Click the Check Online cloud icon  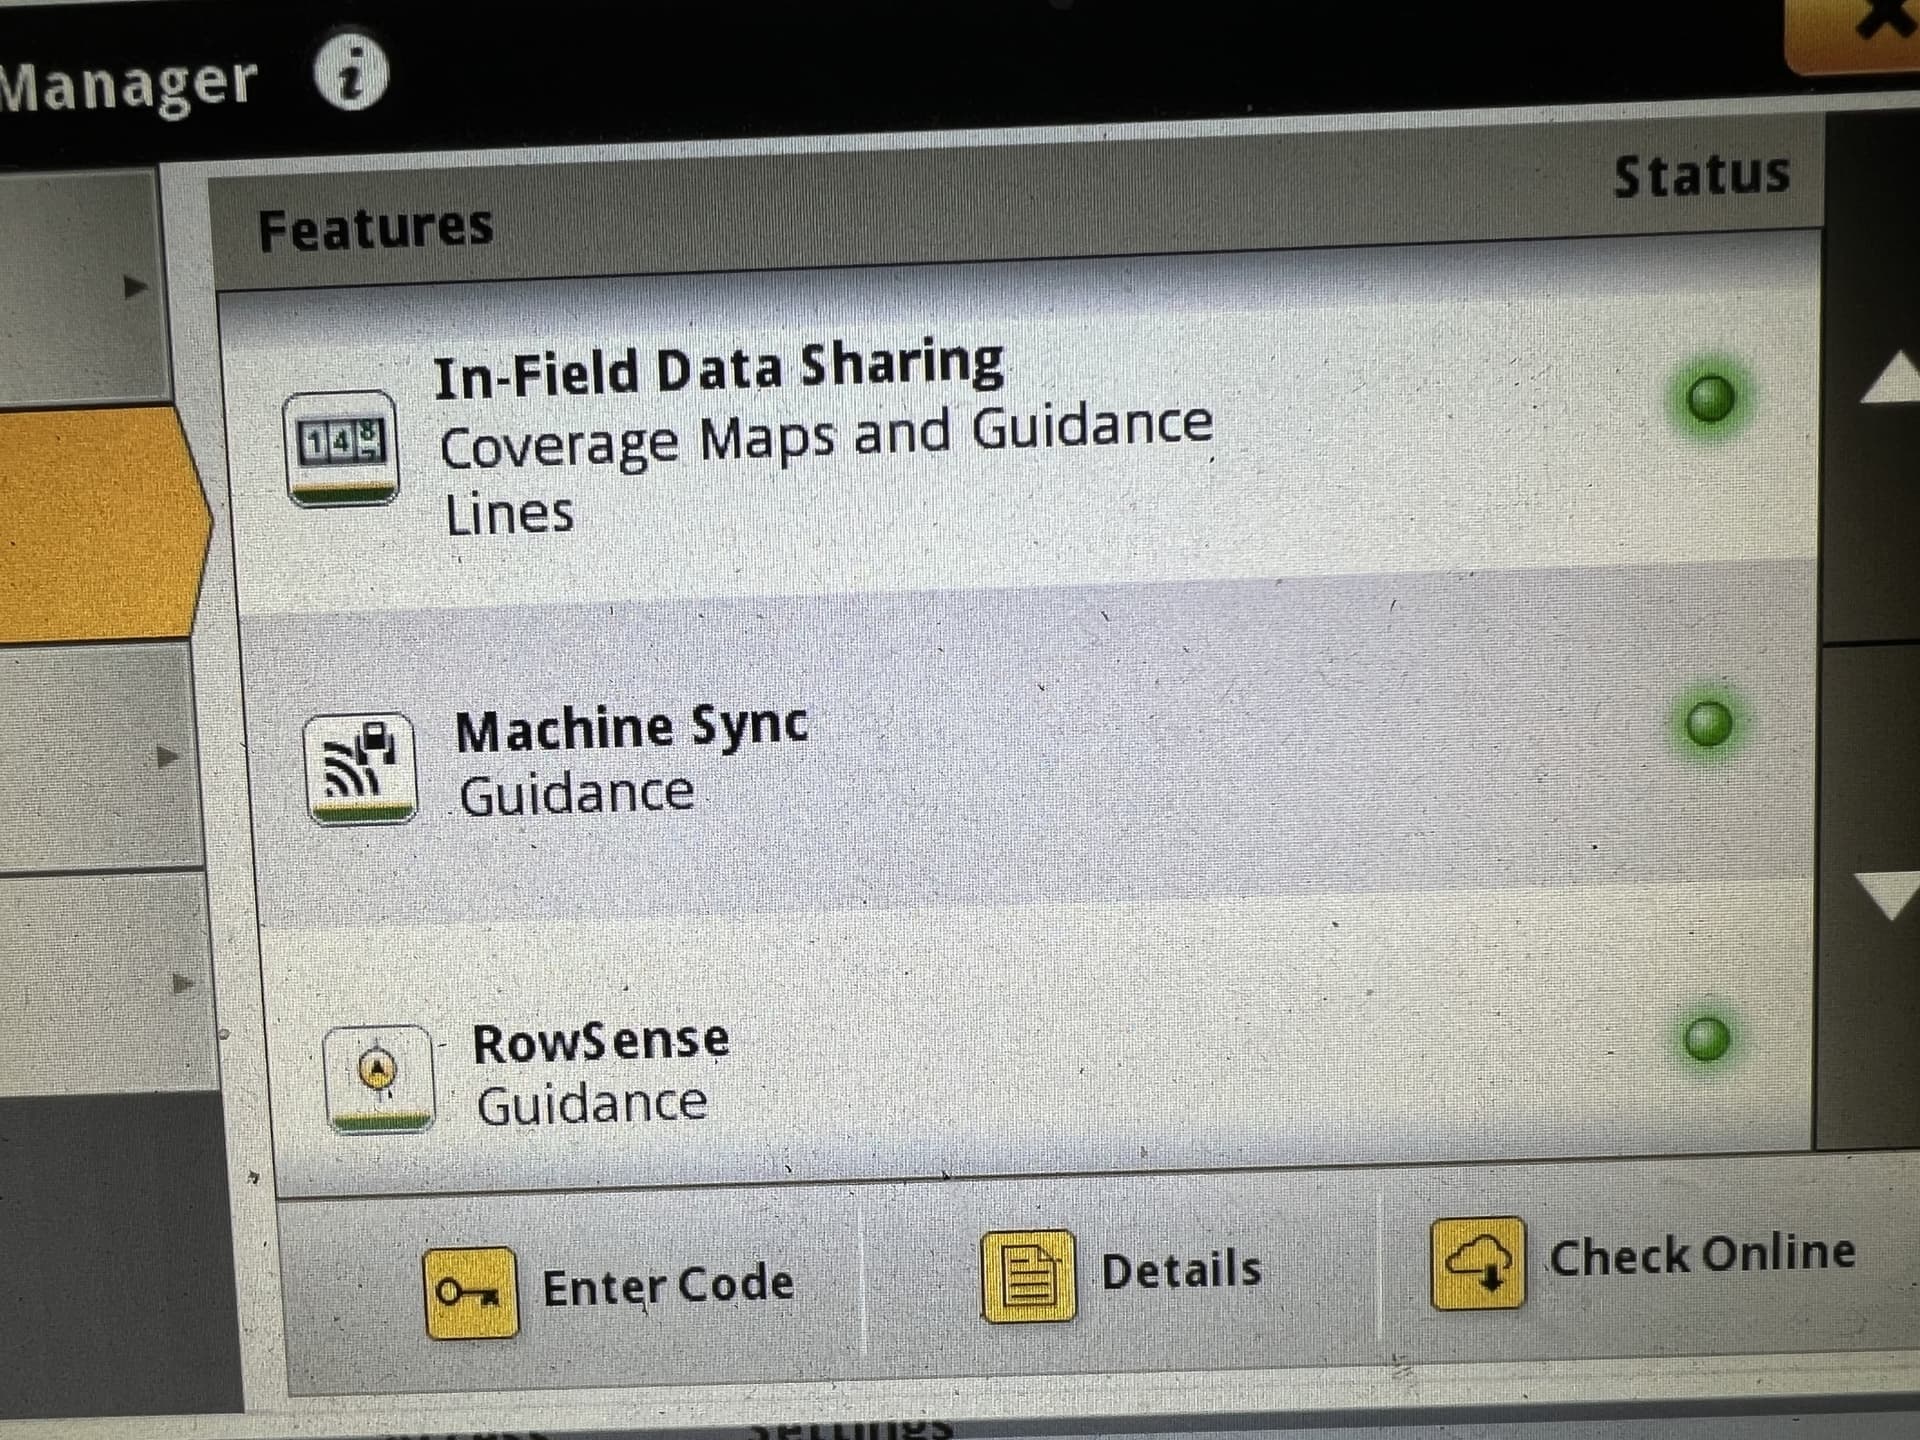pyautogui.click(x=1478, y=1263)
